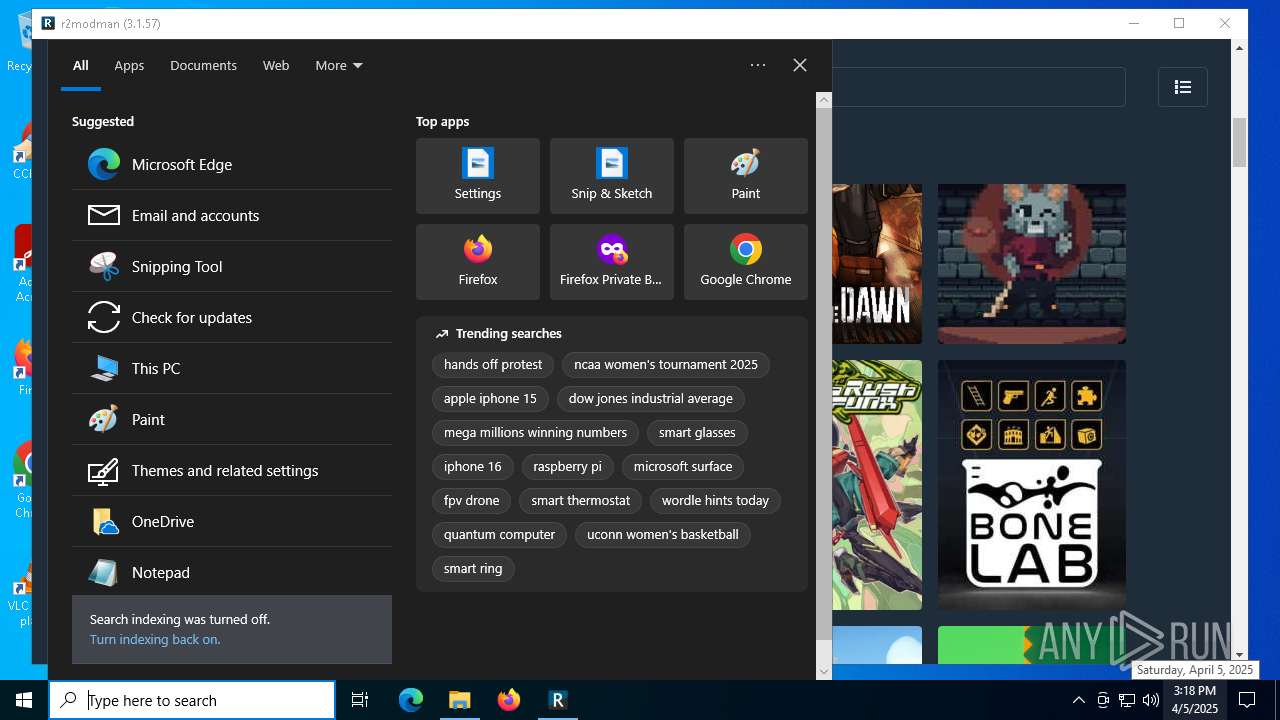
Task: Open File Explorer on taskbar
Action: (x=460, y=700)
